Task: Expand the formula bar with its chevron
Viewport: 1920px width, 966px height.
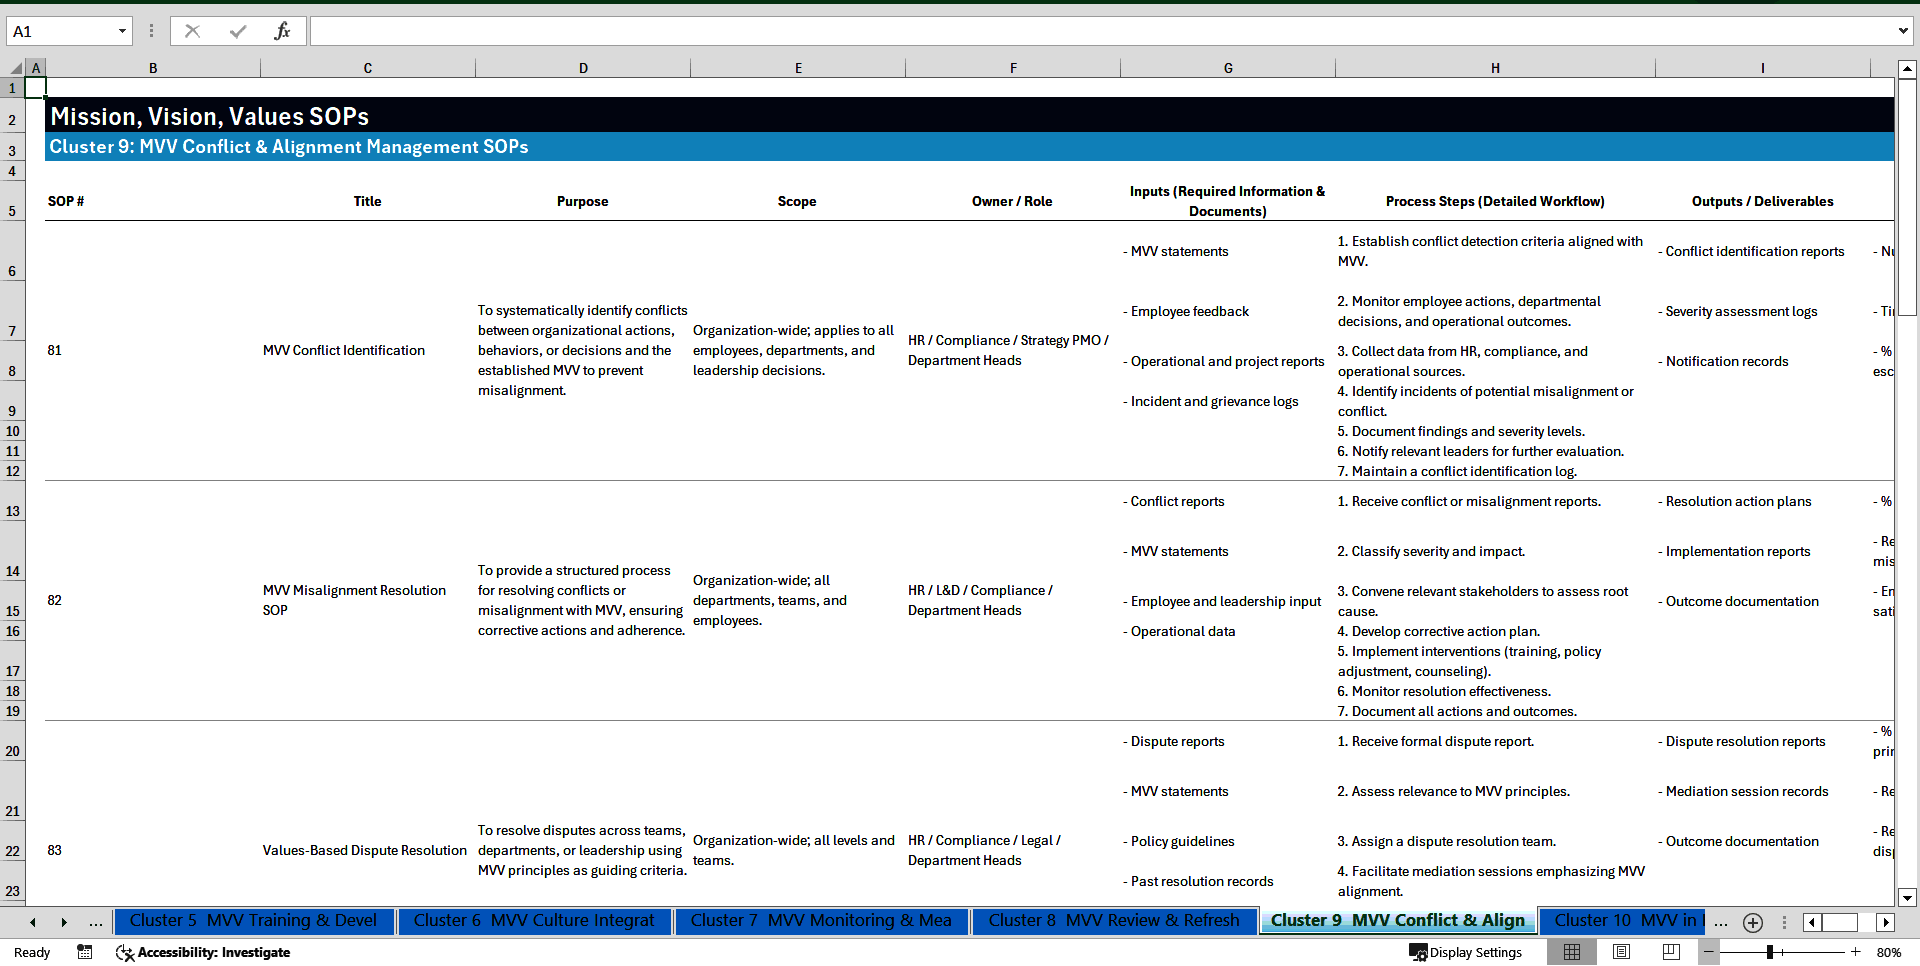Action: point(1904,31)
